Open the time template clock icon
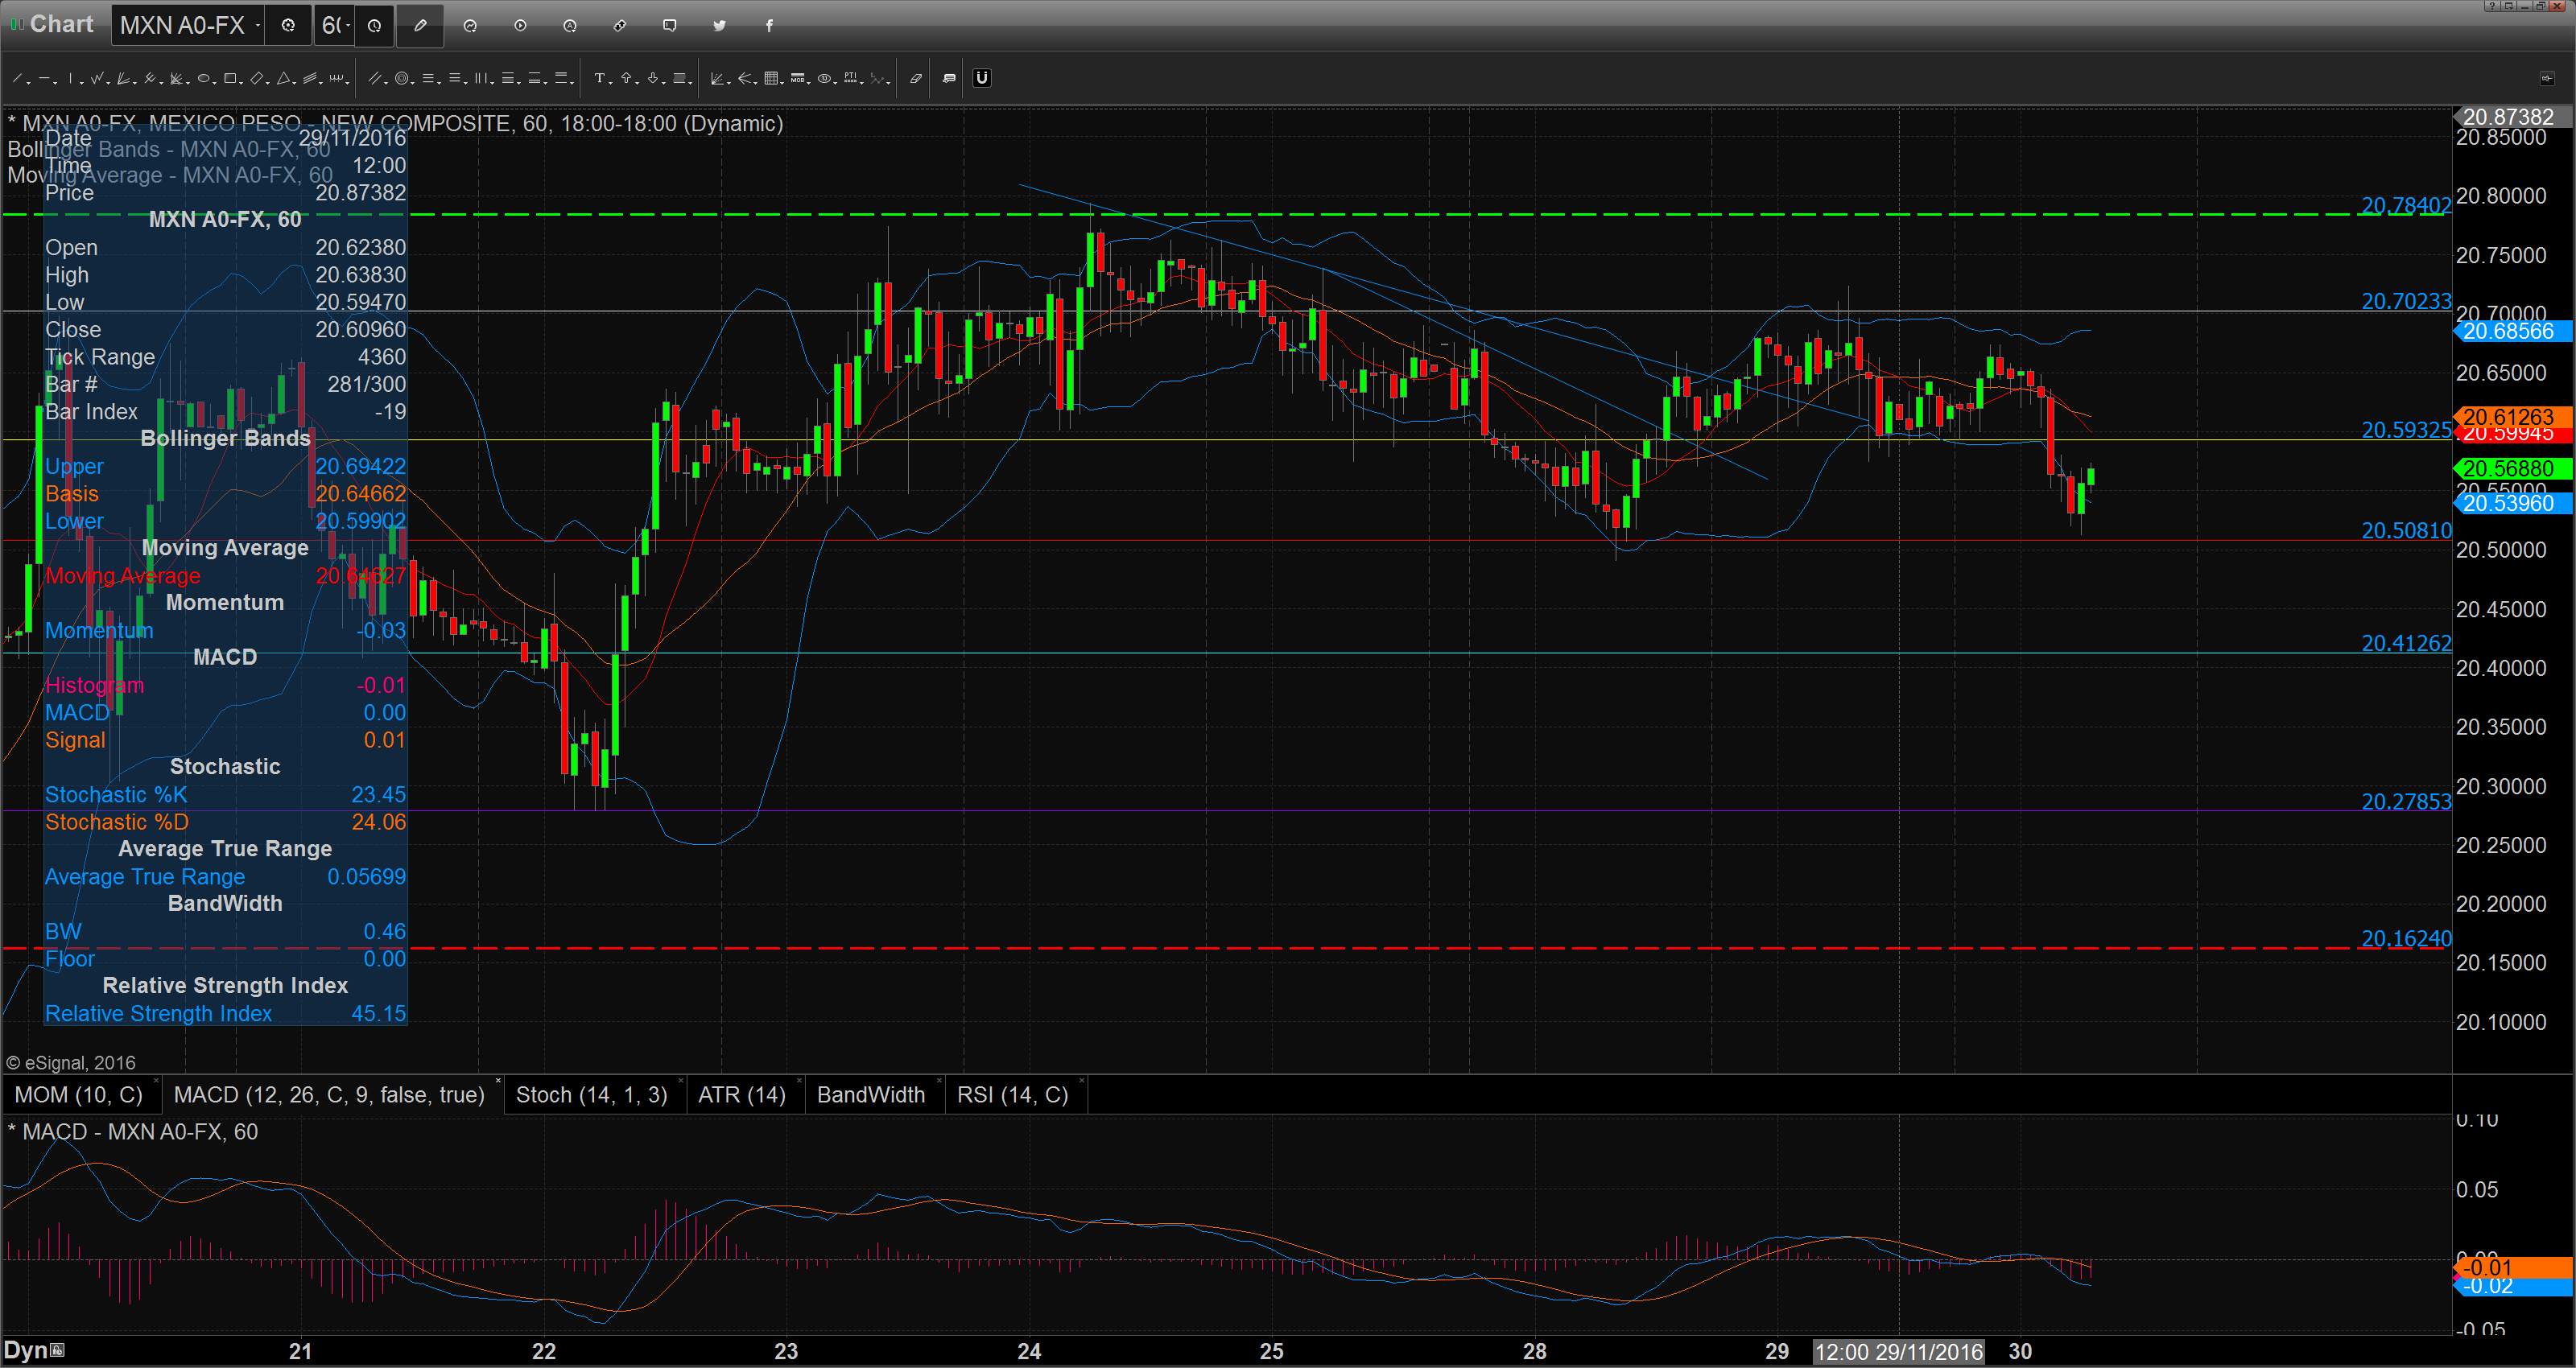Image resolution: width=2576 pixels, height=1368 pixels. tap(374, 26)
